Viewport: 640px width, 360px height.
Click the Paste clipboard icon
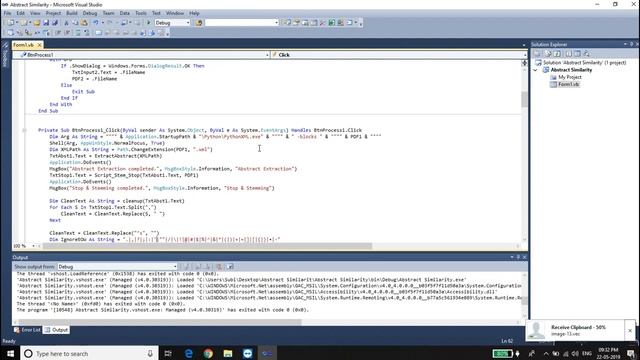(x=84, y=23)
